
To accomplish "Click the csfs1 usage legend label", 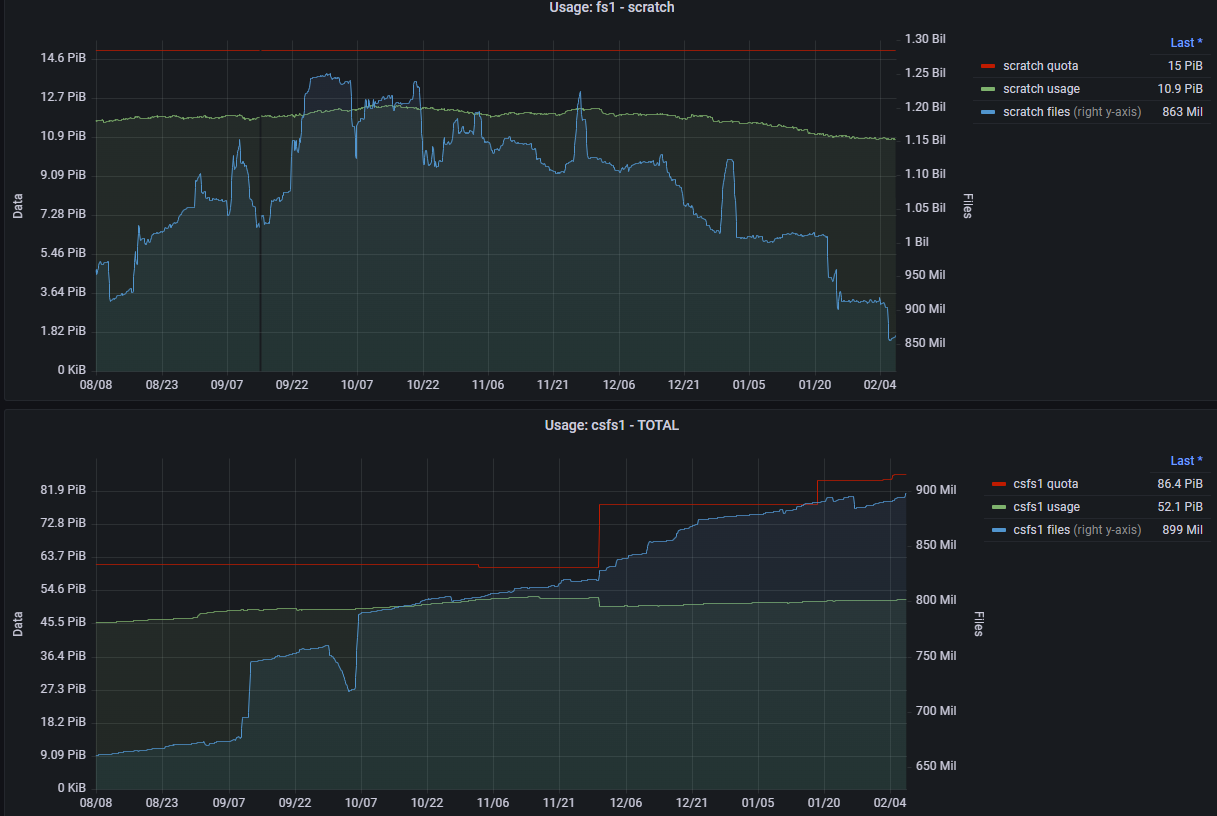I will [x=1046, y=507].
